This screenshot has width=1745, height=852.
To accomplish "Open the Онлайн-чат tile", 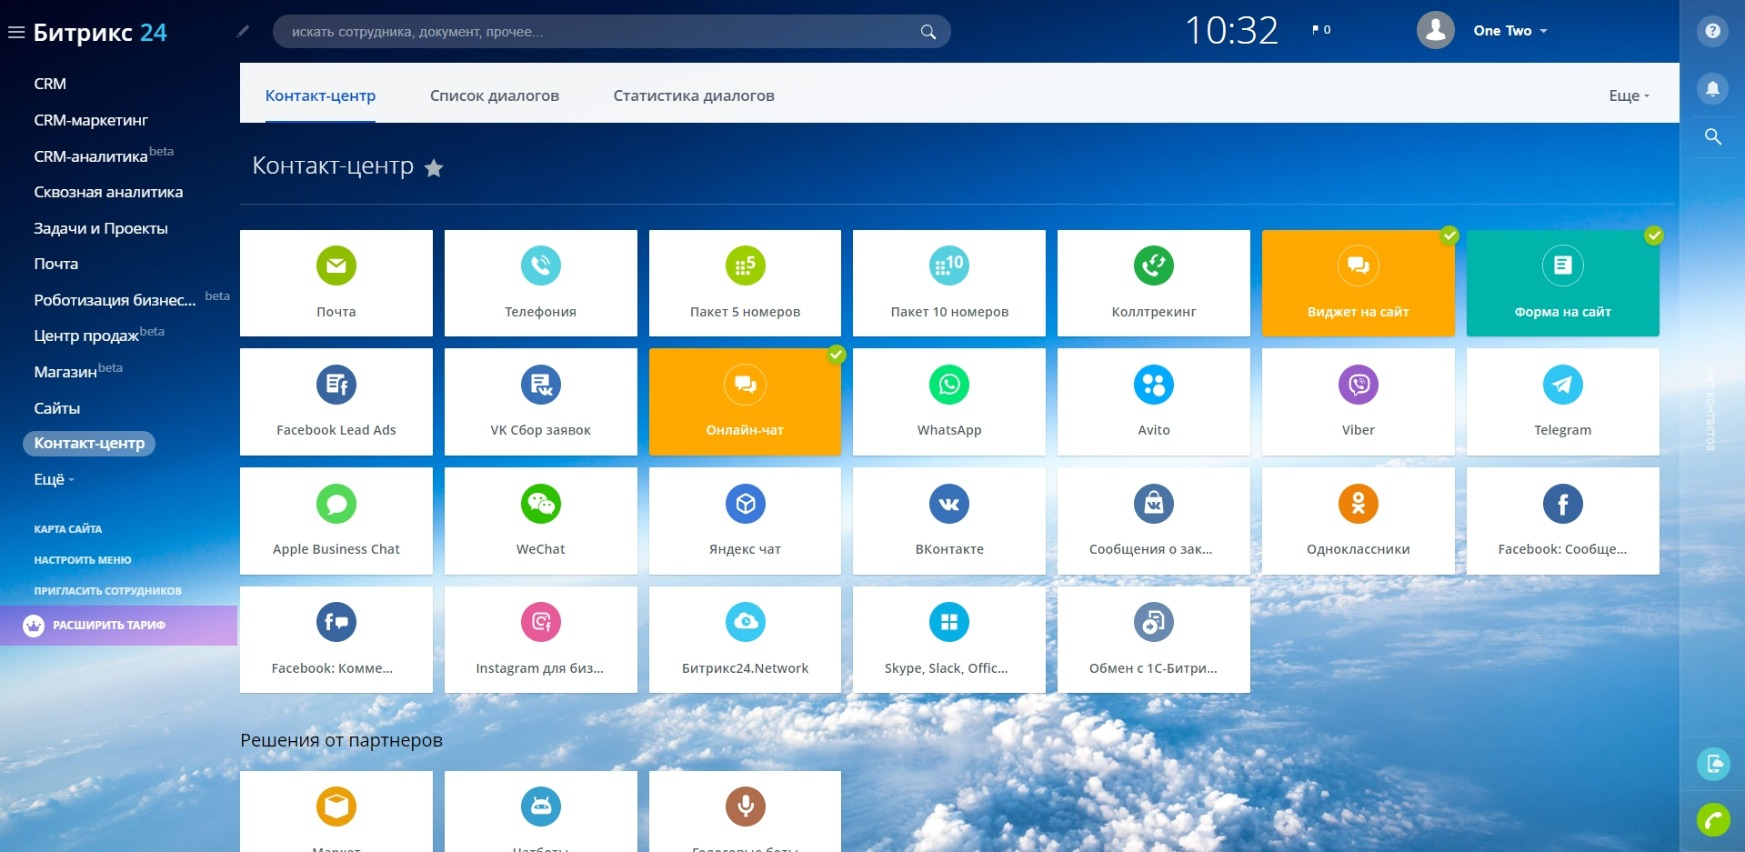I will pos(745,402).
